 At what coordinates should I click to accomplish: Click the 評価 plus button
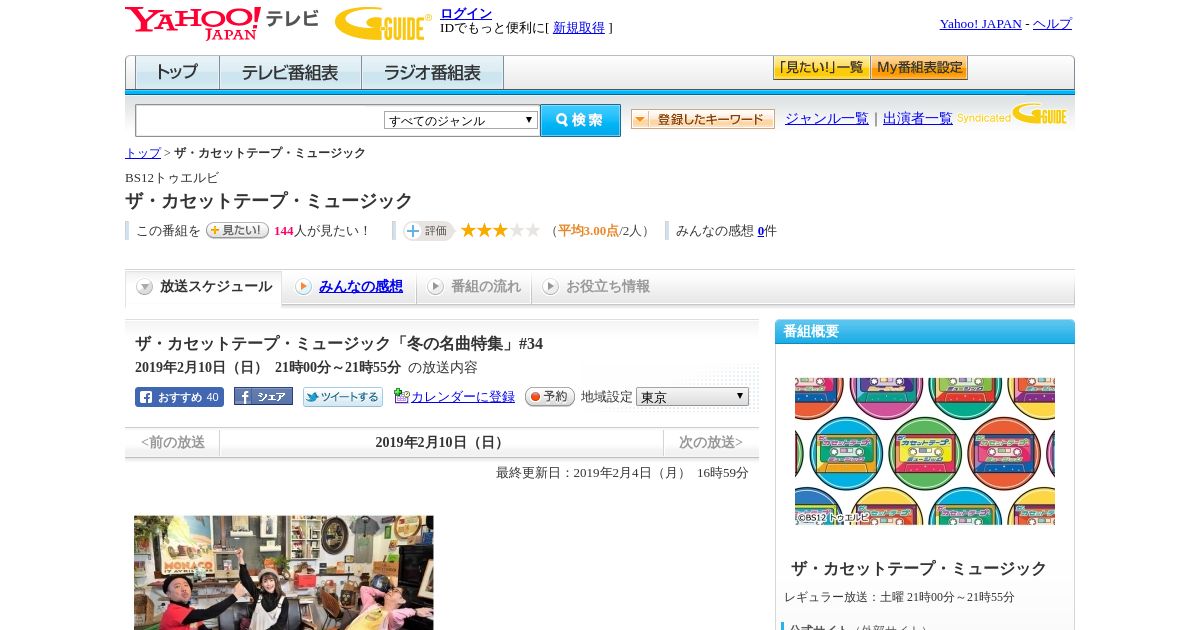(x=428, y=231)
